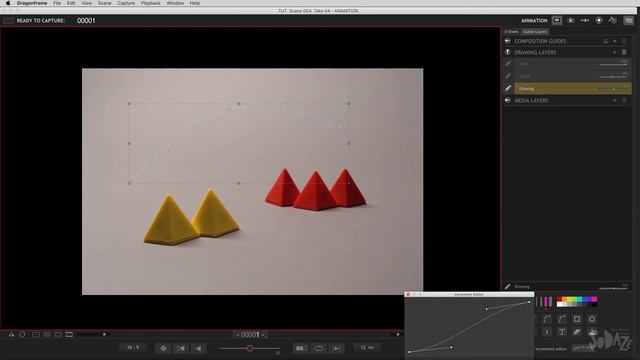Open the Scene menu
The height and width of the screenshot is (360, 640).
104,3
